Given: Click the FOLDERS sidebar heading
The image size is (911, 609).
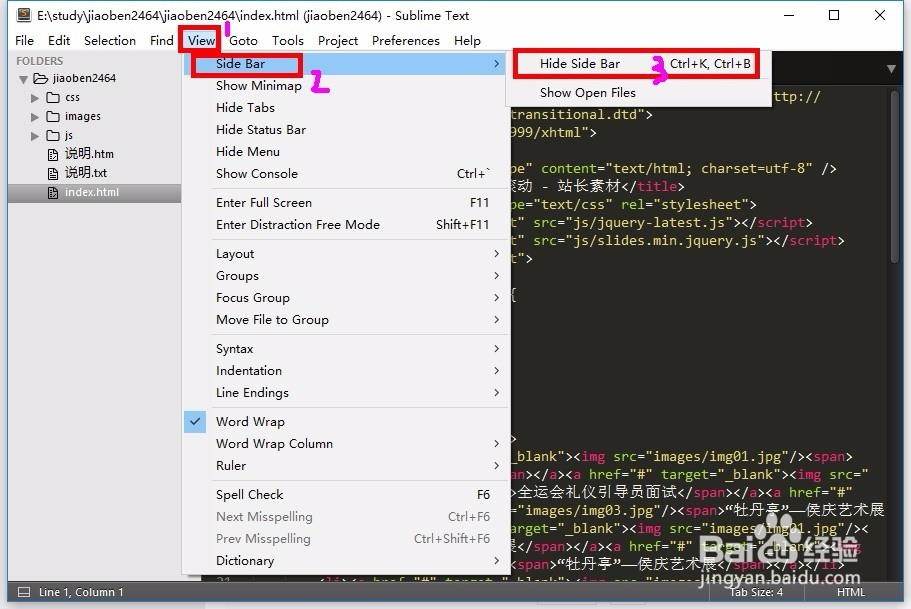Looking at the screenshot, I should pos(40,61).
